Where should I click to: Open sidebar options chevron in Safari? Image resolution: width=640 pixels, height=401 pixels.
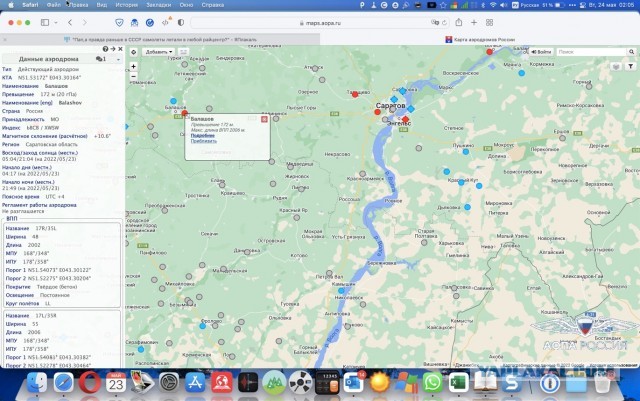[56, 23]
